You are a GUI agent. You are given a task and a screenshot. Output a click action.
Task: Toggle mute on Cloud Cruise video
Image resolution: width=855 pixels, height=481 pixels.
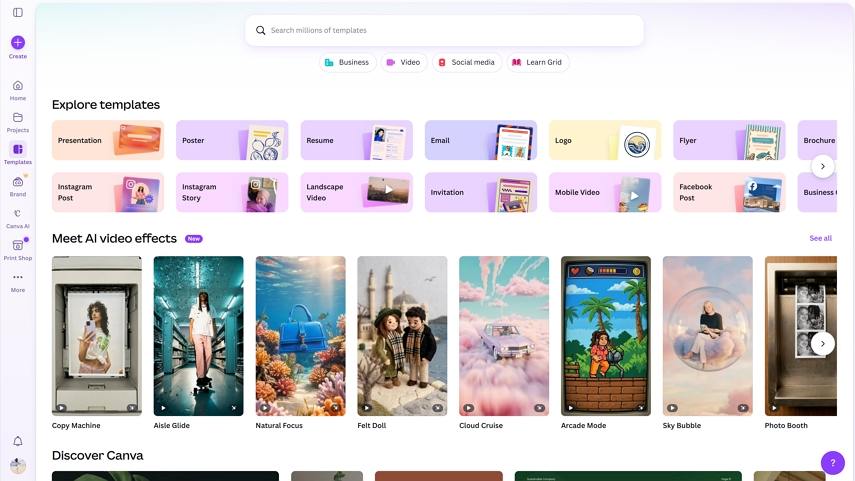click(539, 408)
